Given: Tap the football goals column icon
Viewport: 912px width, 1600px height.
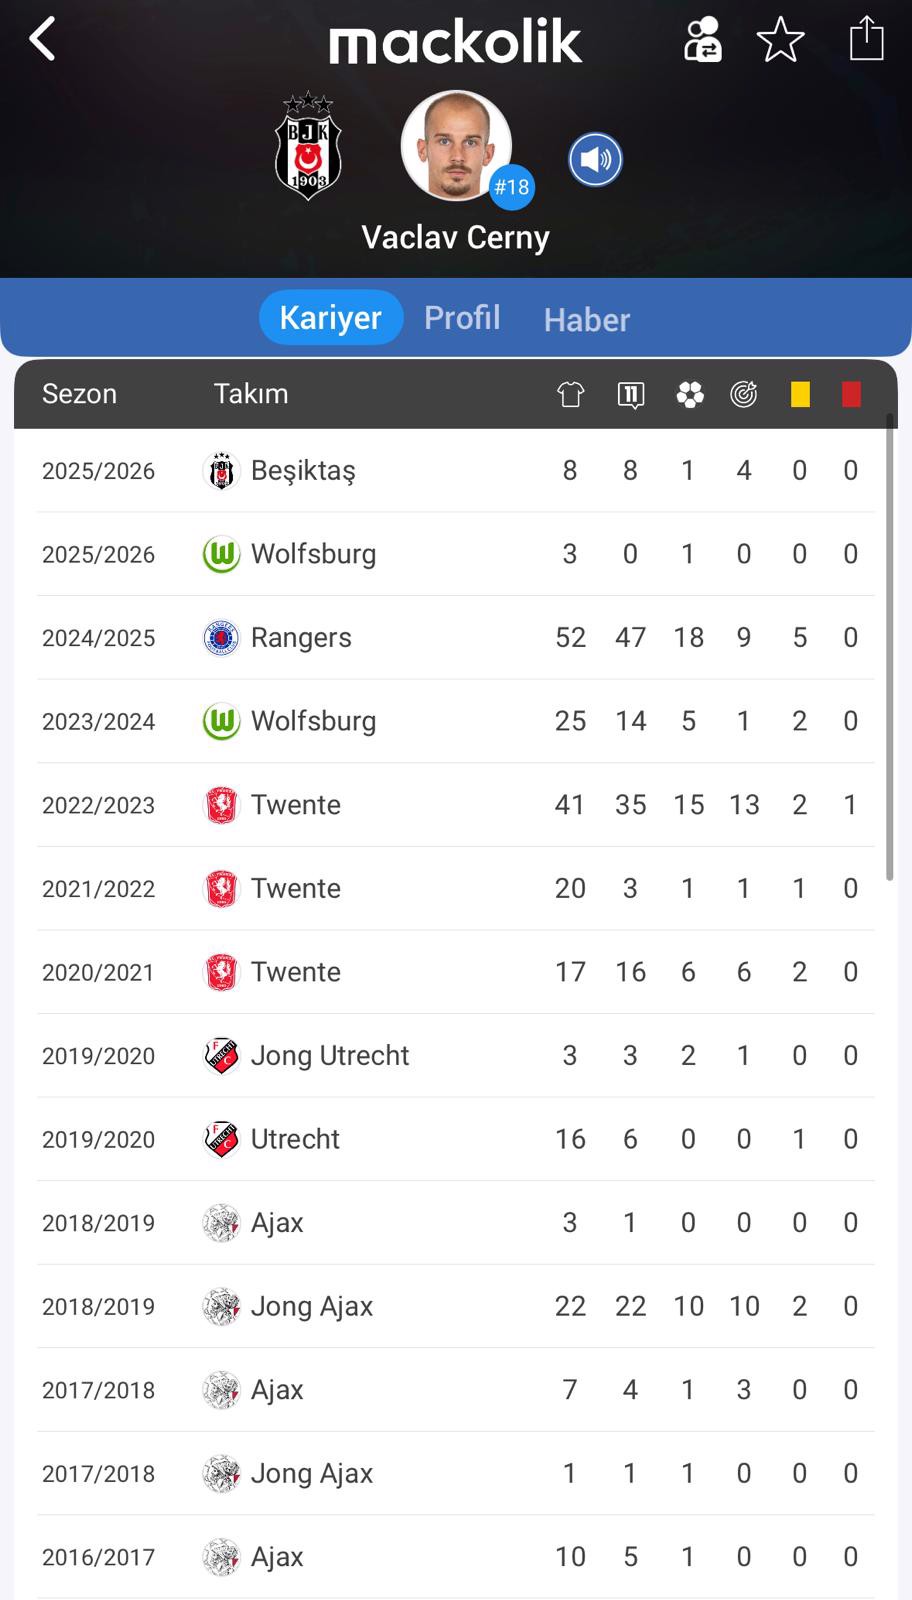Looking at the screenshot, I should coord(689,395).
